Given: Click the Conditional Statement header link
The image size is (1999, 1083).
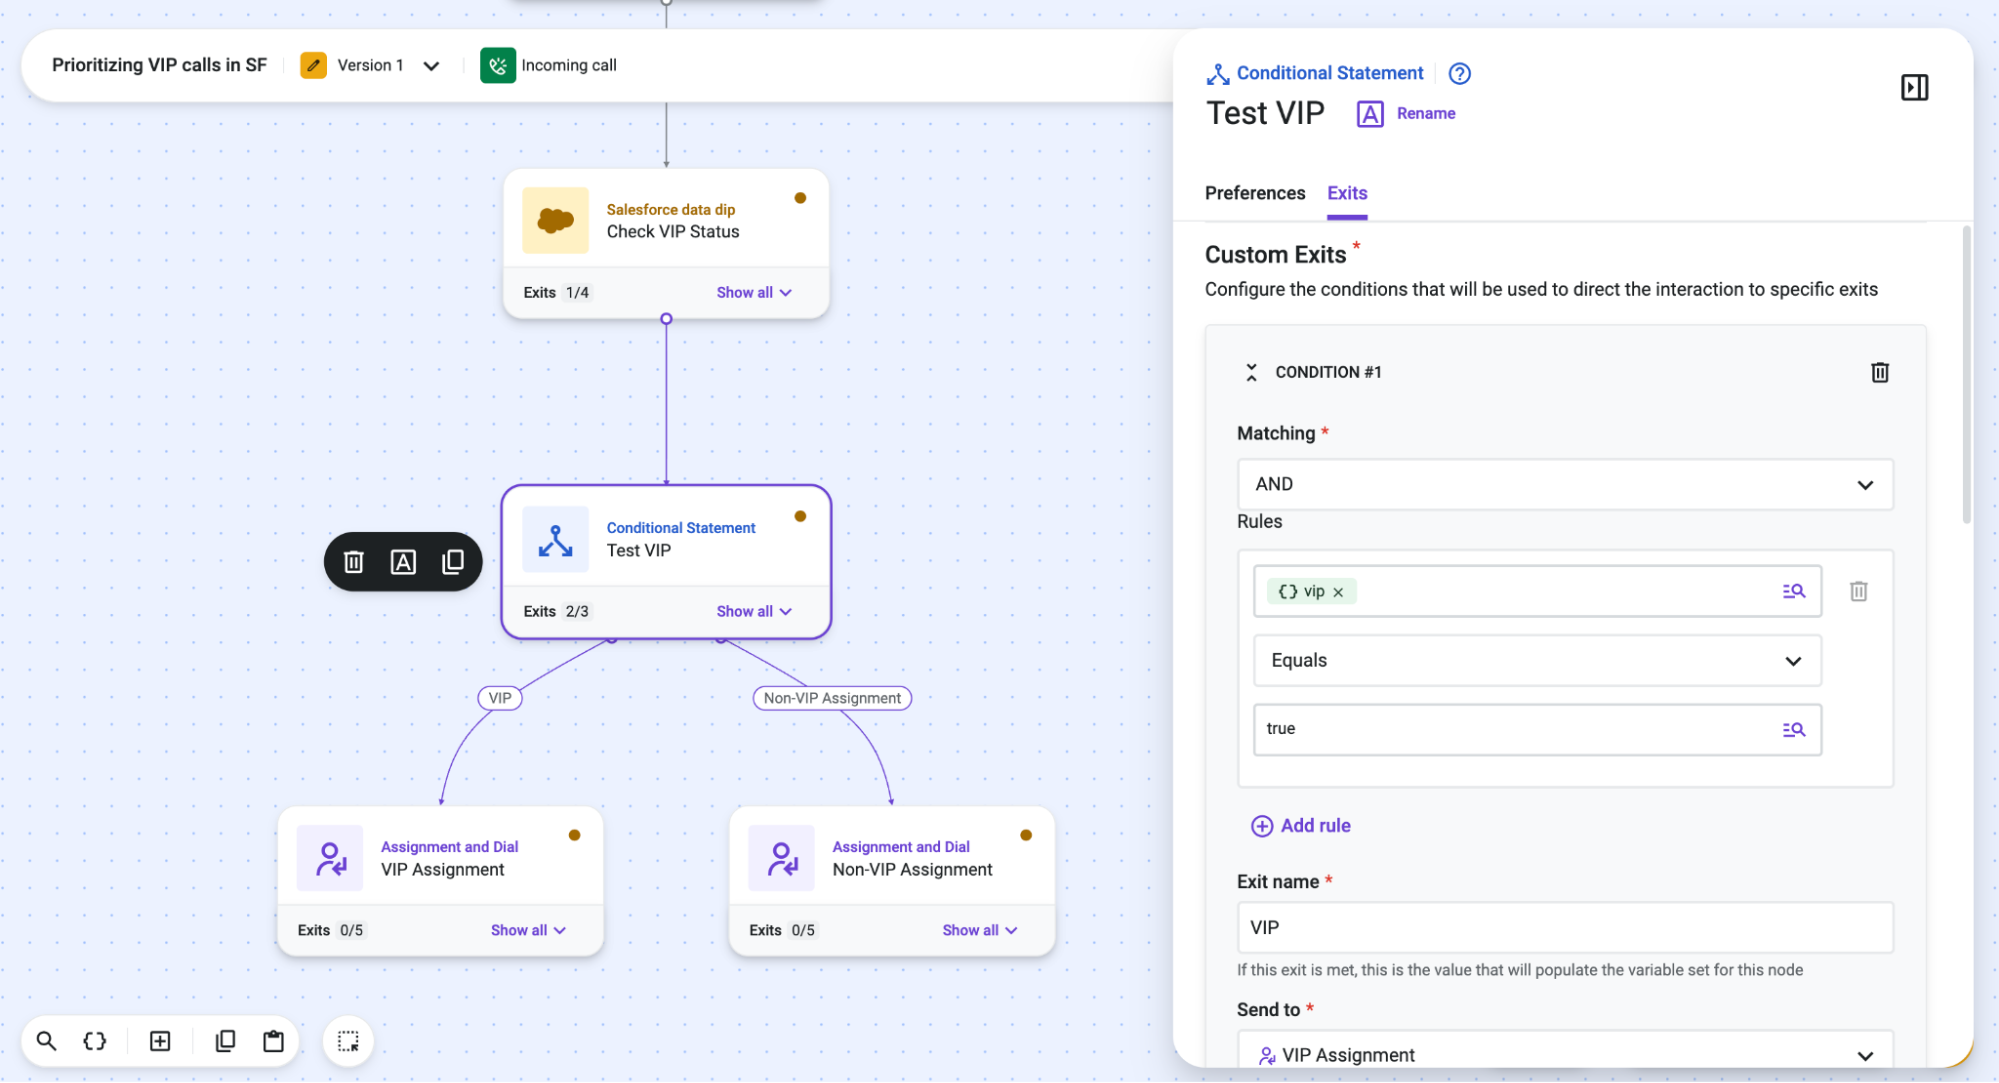Looking at the screenshot, I should pyautogui.click(x=1329, y=73).
